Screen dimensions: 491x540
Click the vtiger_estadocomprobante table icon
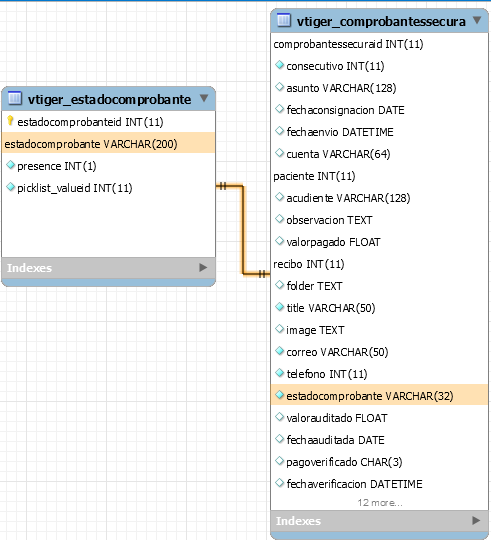14,98
